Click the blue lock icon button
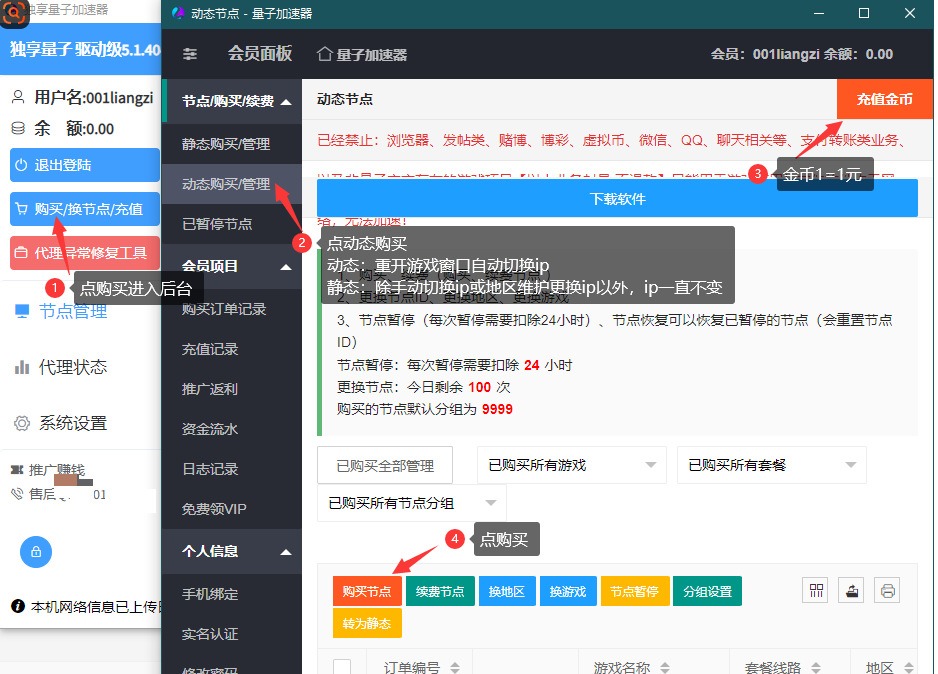Viewport: 938px width, 674px height. (x=36, y=551)
